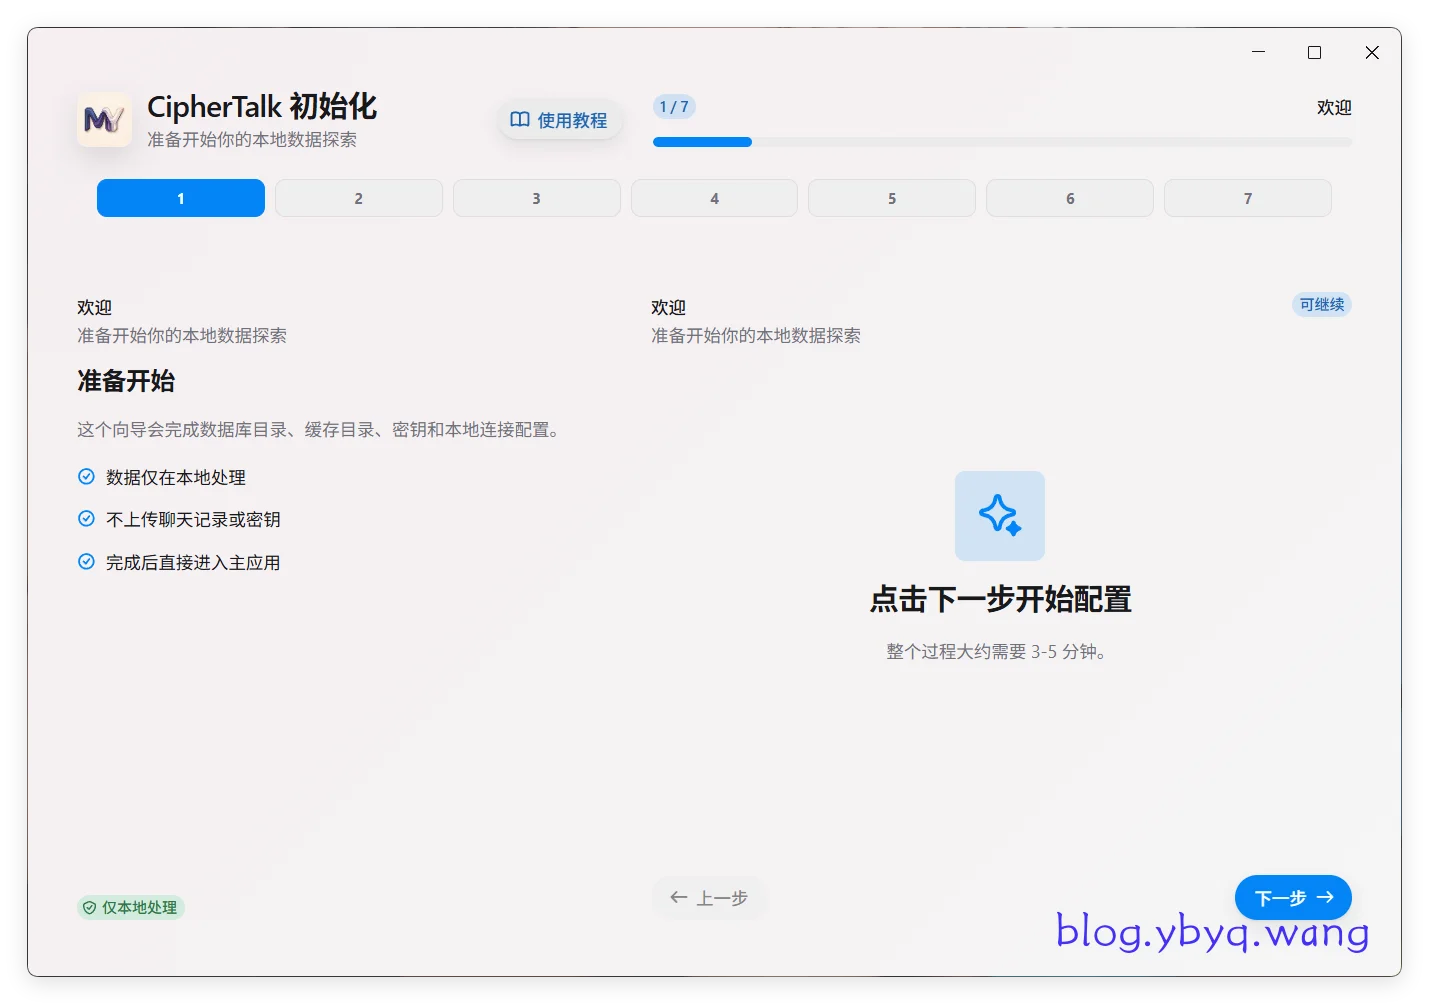Viewport: 1429px width, 1004px height.
Task: Minimize the CipherTalk window
Action: (1259, 52)
